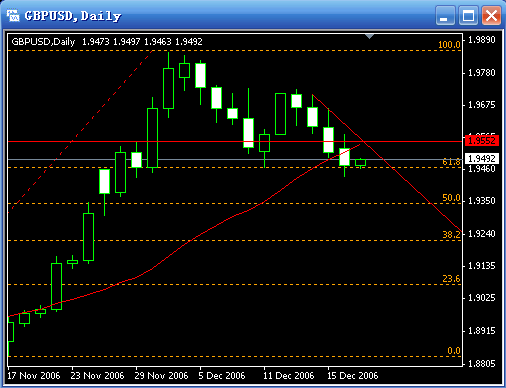This screenshot has width=506, height=388.
Task: Click the 1.9025 price scale value
Action: coord(482,298)
